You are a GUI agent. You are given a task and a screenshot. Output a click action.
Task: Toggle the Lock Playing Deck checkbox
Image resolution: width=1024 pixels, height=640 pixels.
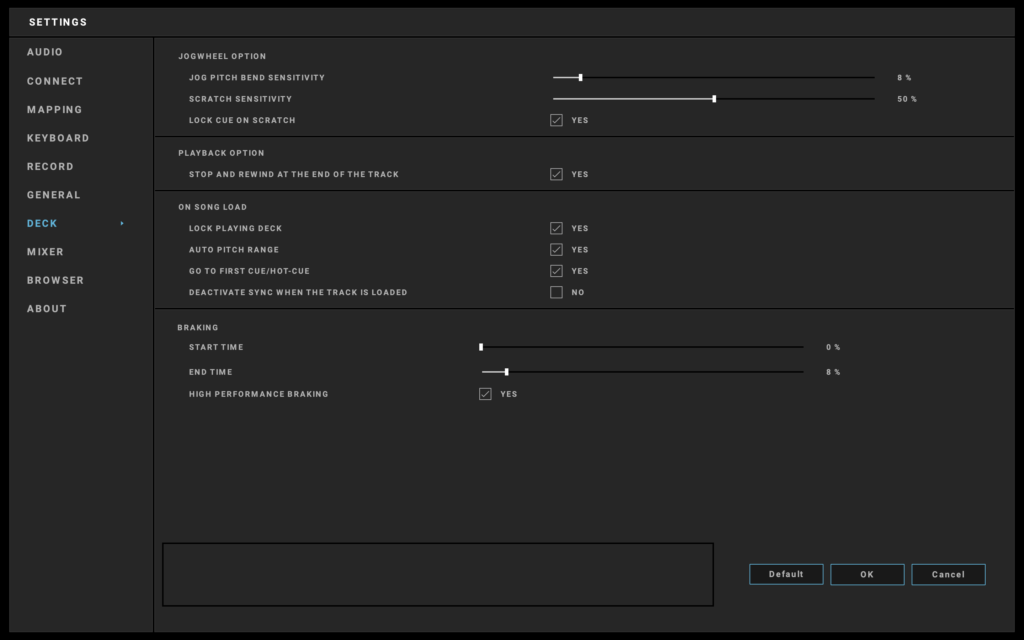tap(556, 229)
